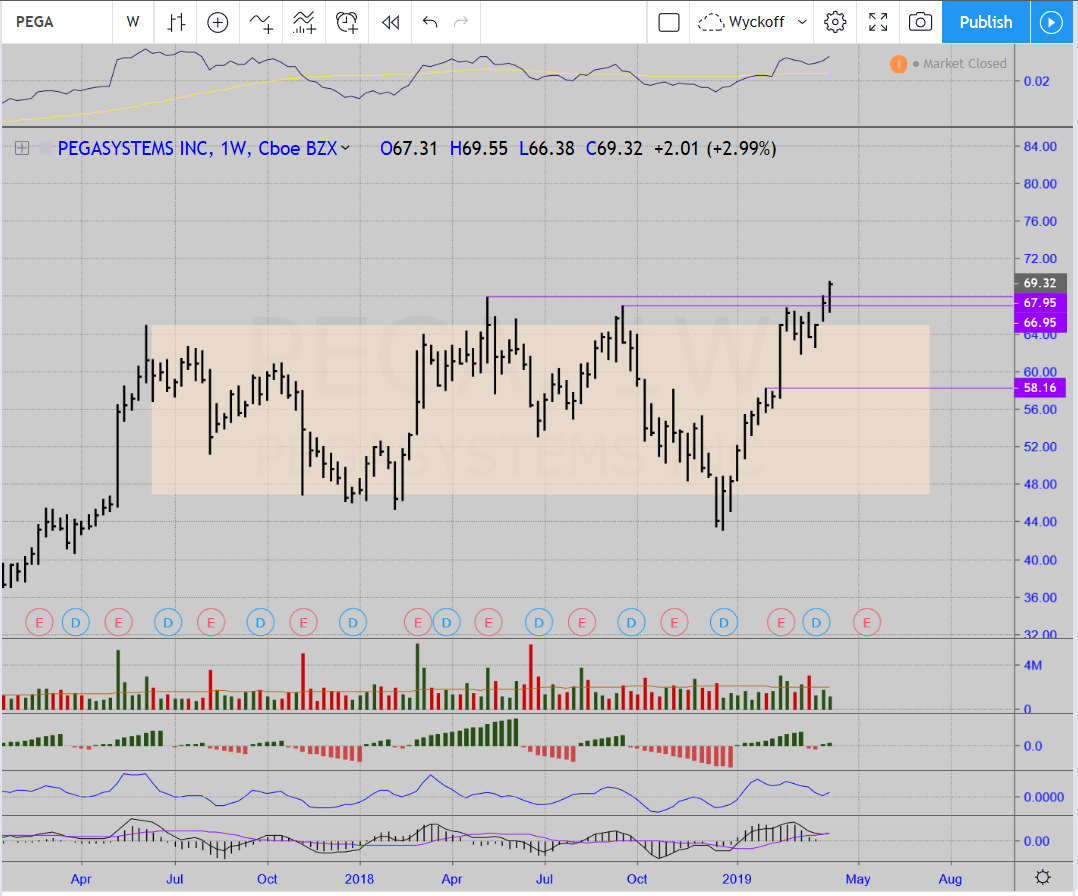Screen dimensions: 1078x896
Task: Click the Compare or add symbol icon
Action: [x=218, y=22]
